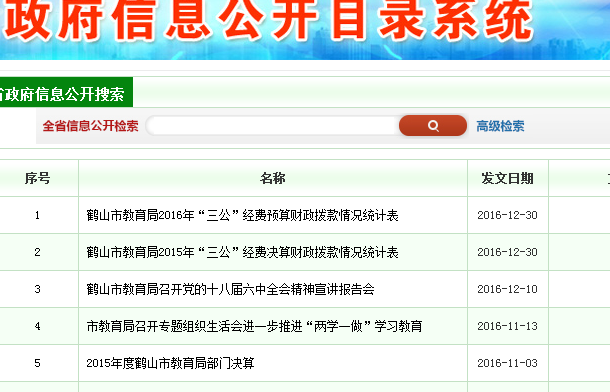Open 2015年度鹤山市教育局部门决算 entry
Screen dimensions: 610x392
pos(170,363)
